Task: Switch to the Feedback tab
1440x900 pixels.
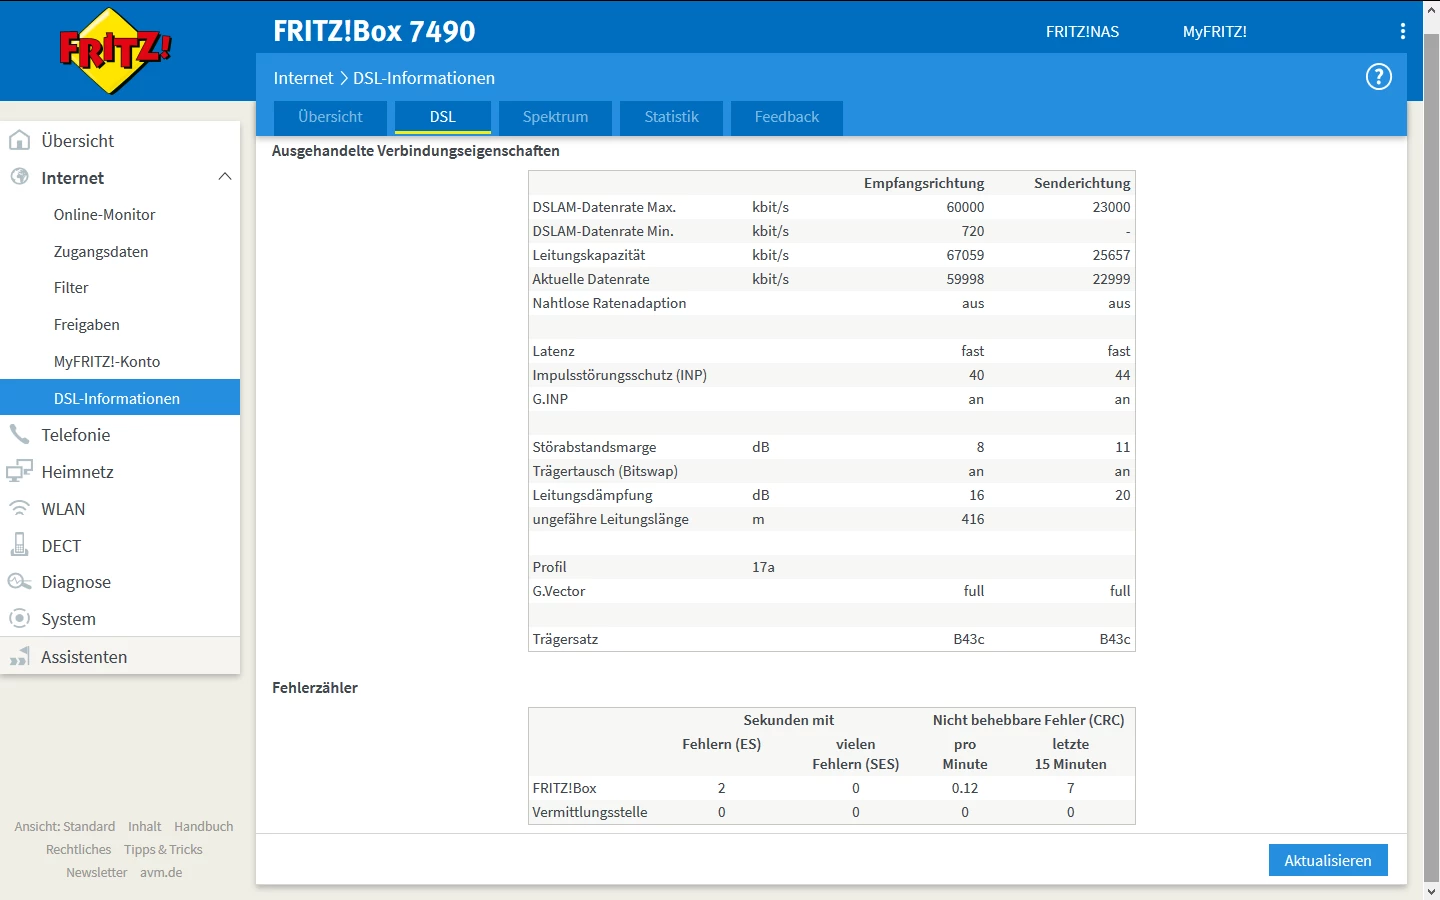Action: coord(787,117)
